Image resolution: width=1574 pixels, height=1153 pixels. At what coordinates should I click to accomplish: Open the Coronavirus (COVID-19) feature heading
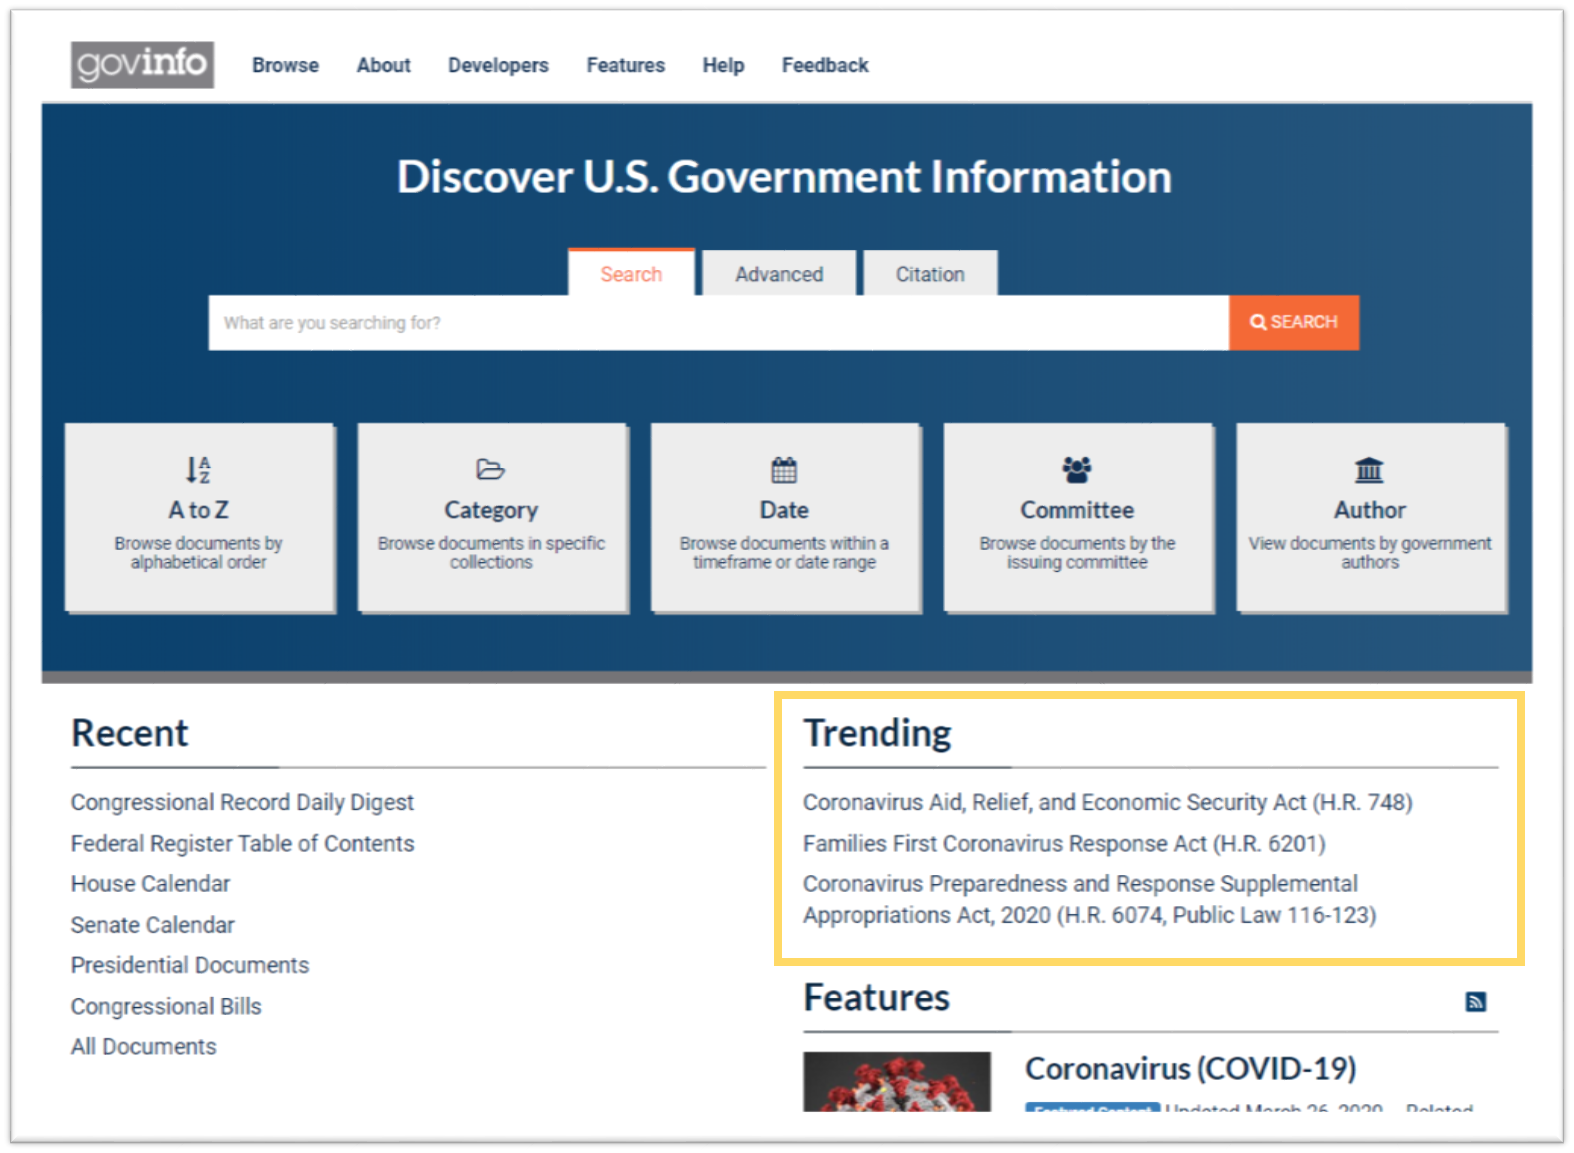1190,1068
